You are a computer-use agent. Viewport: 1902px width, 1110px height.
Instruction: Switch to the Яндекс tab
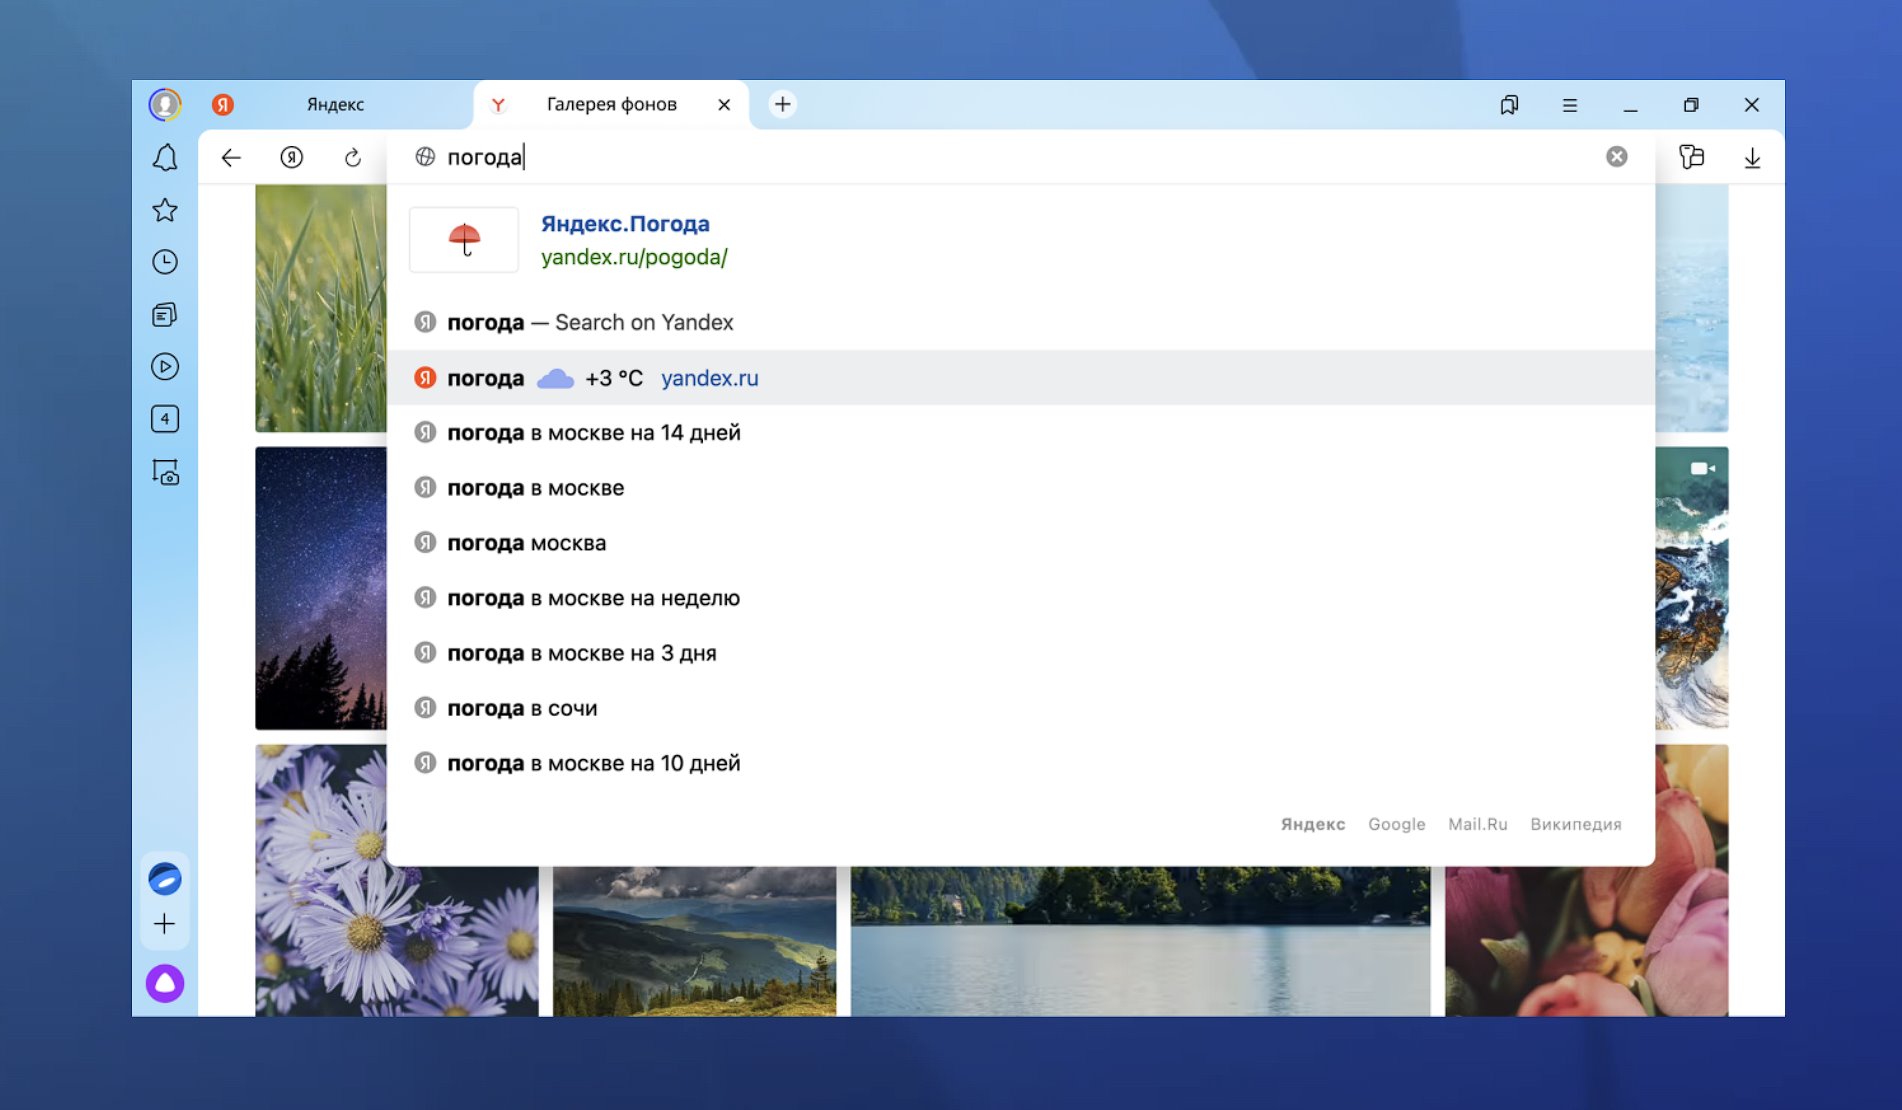click(x=335, y=105)
